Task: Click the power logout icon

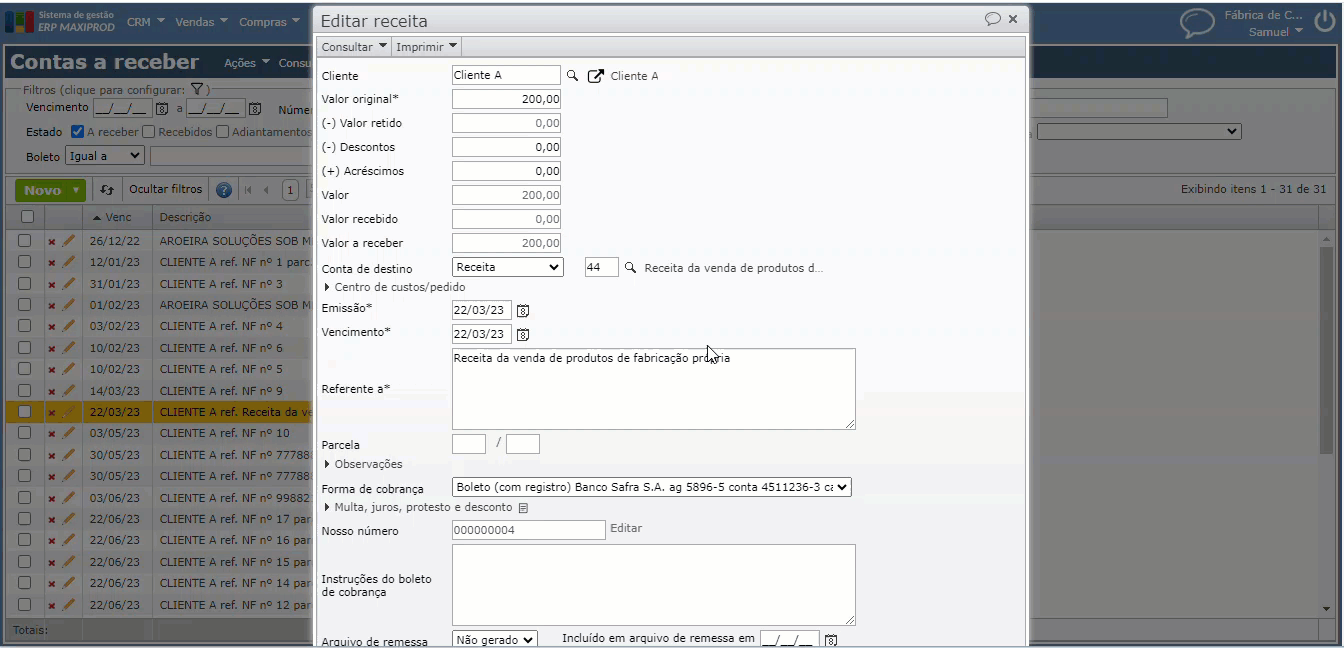Action: click(1326, 23)
